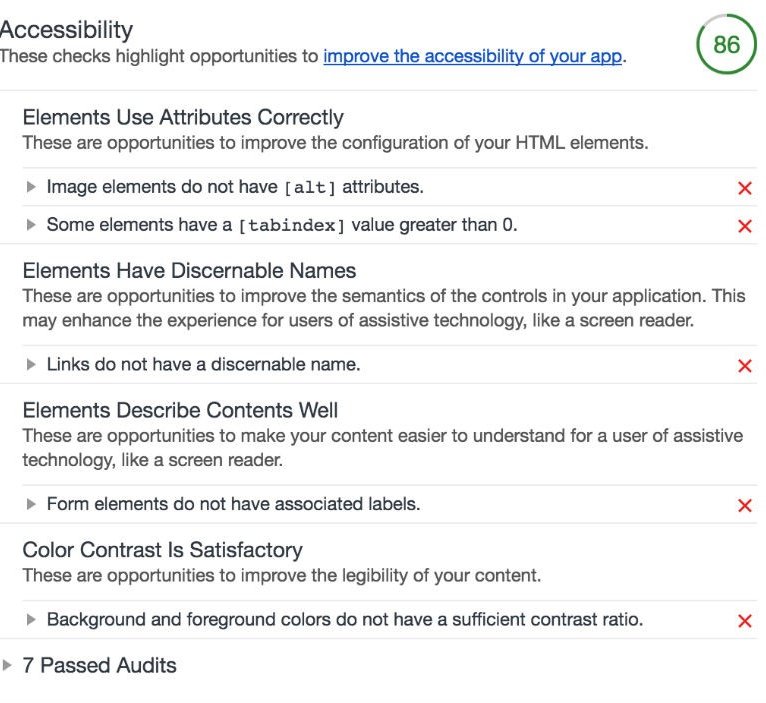Expand the image alt attributes audit arrow
The width and height of the screenshot is (766, 703).
[31, 187]
